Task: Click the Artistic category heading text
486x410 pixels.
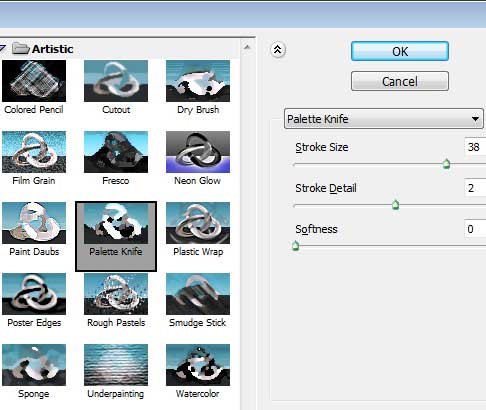Action: pos(53,49)
